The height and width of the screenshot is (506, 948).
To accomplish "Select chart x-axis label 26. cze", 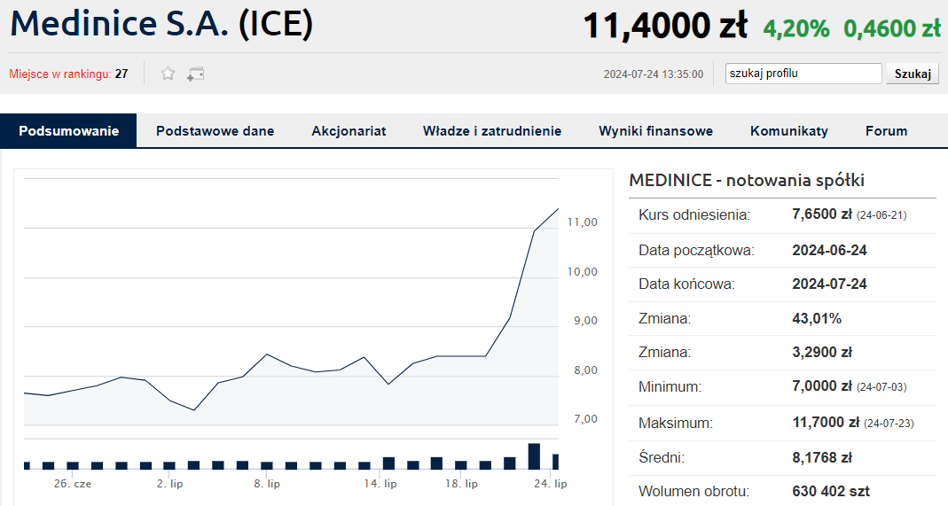I will coord(73,484).
